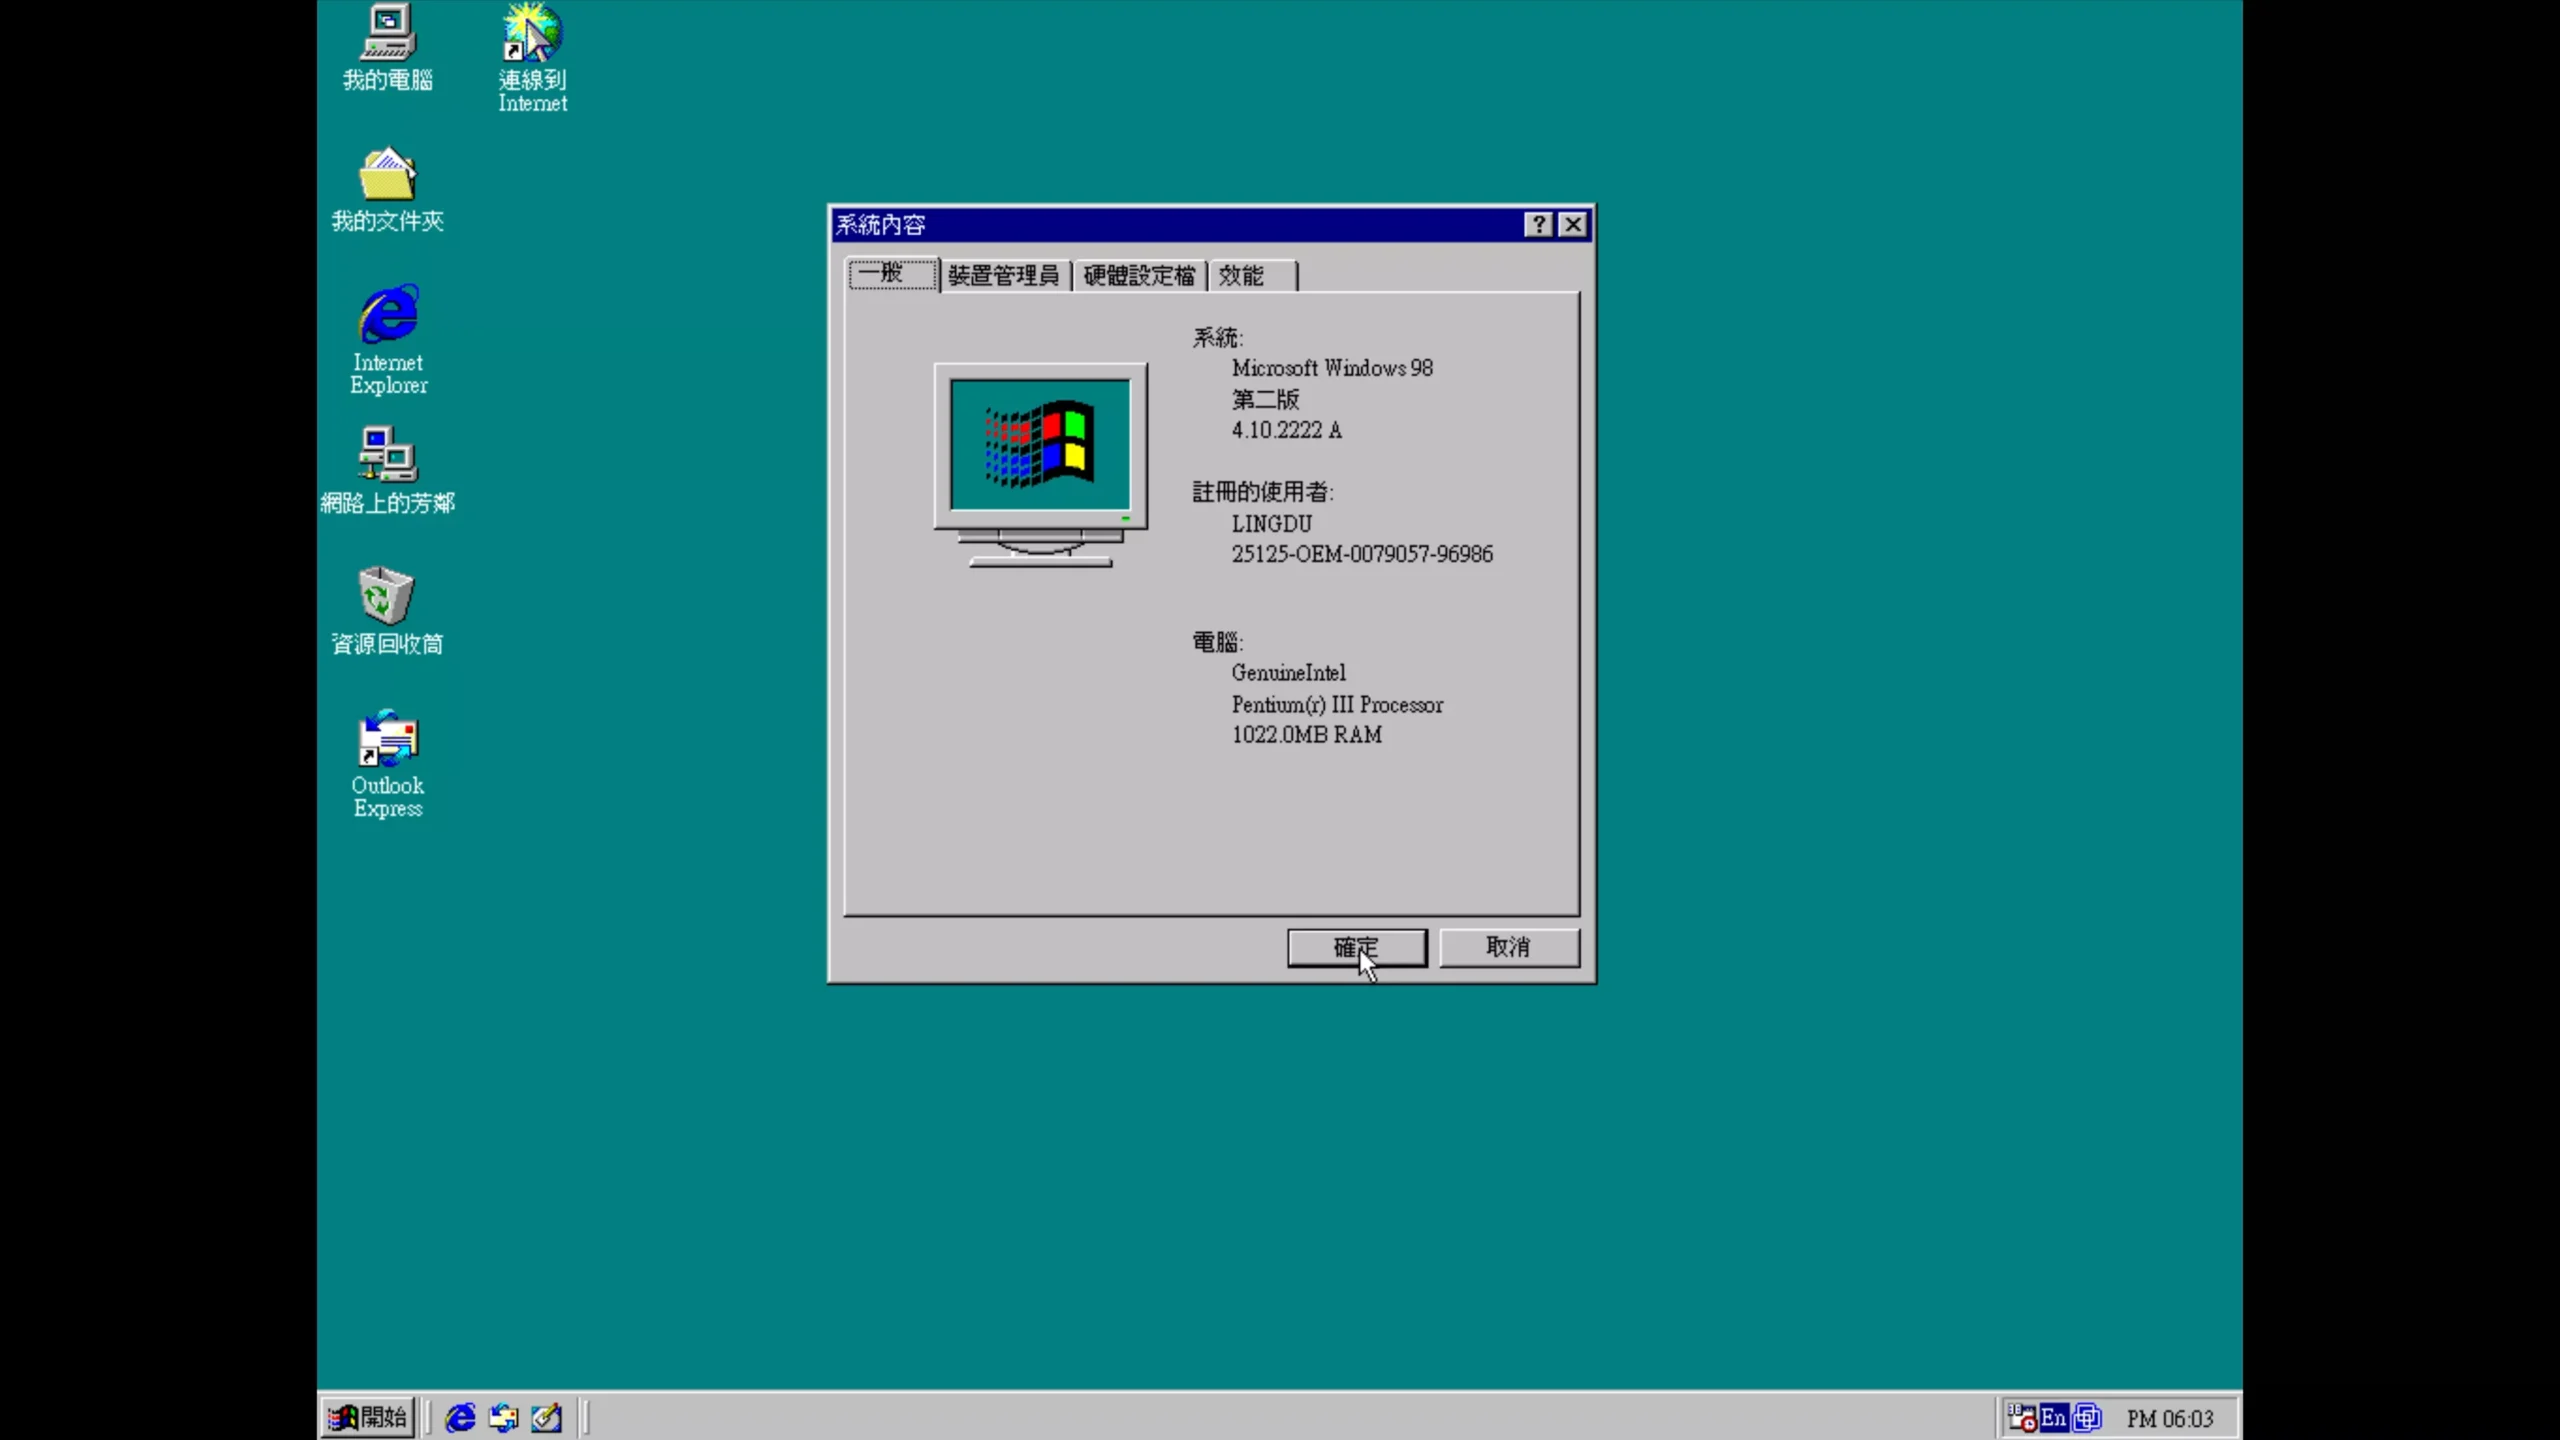
Task: Open the Start (開始) menu
Action: [367, 1417]
